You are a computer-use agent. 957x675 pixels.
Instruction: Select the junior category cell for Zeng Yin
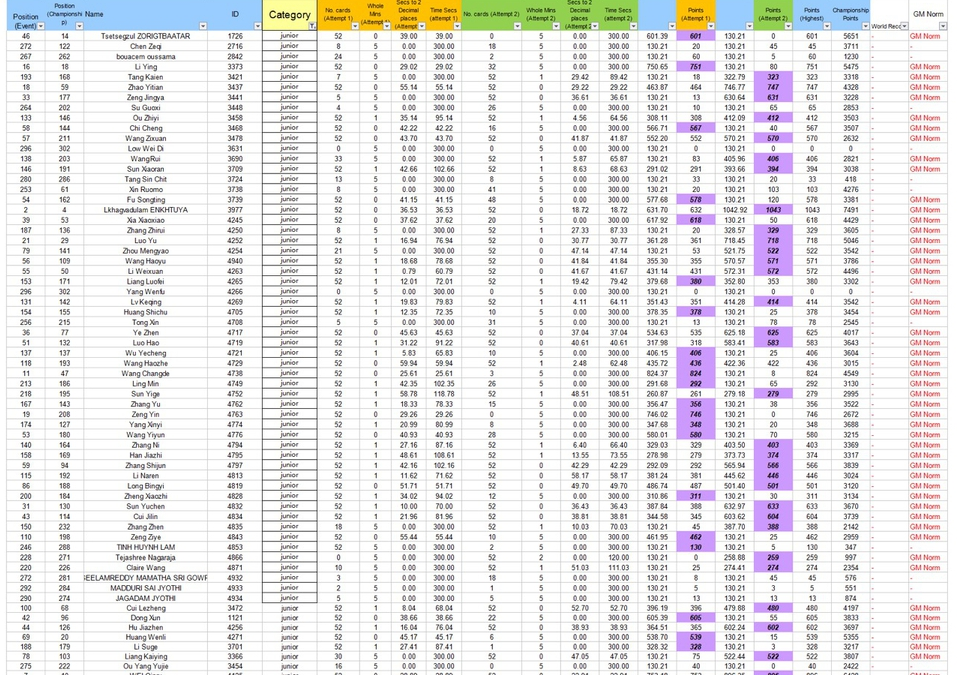click(289, 414)
